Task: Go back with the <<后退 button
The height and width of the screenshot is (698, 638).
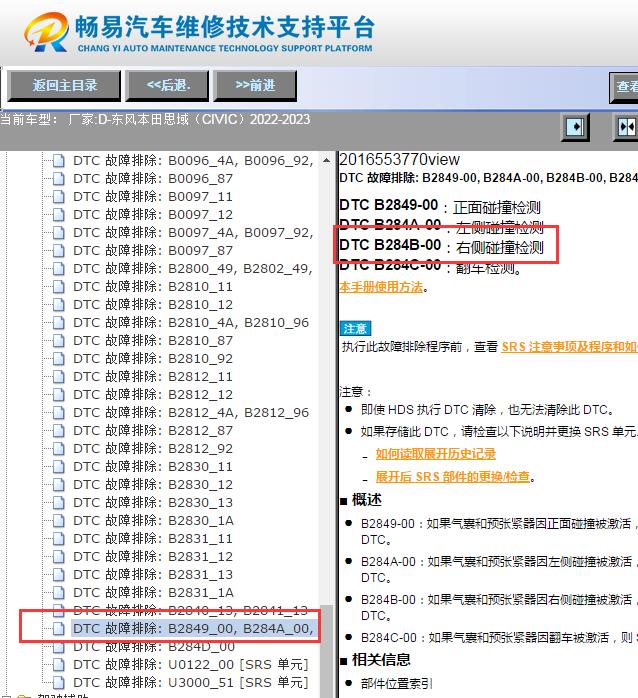Action: coord(167,85)
